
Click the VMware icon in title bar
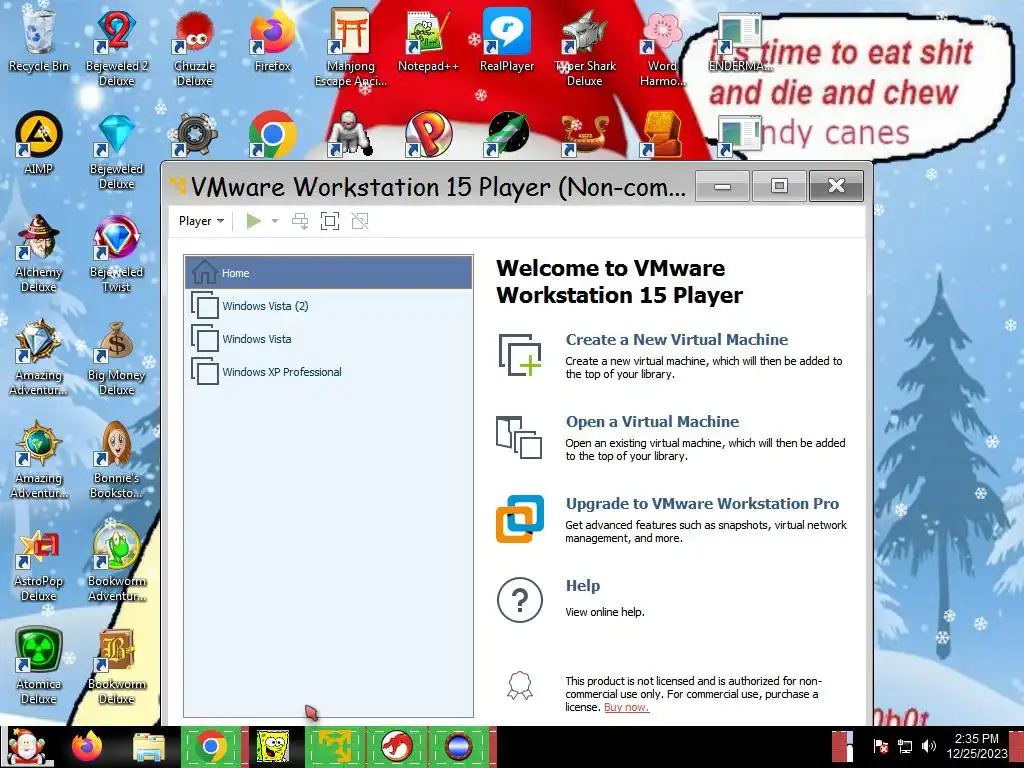178,187
